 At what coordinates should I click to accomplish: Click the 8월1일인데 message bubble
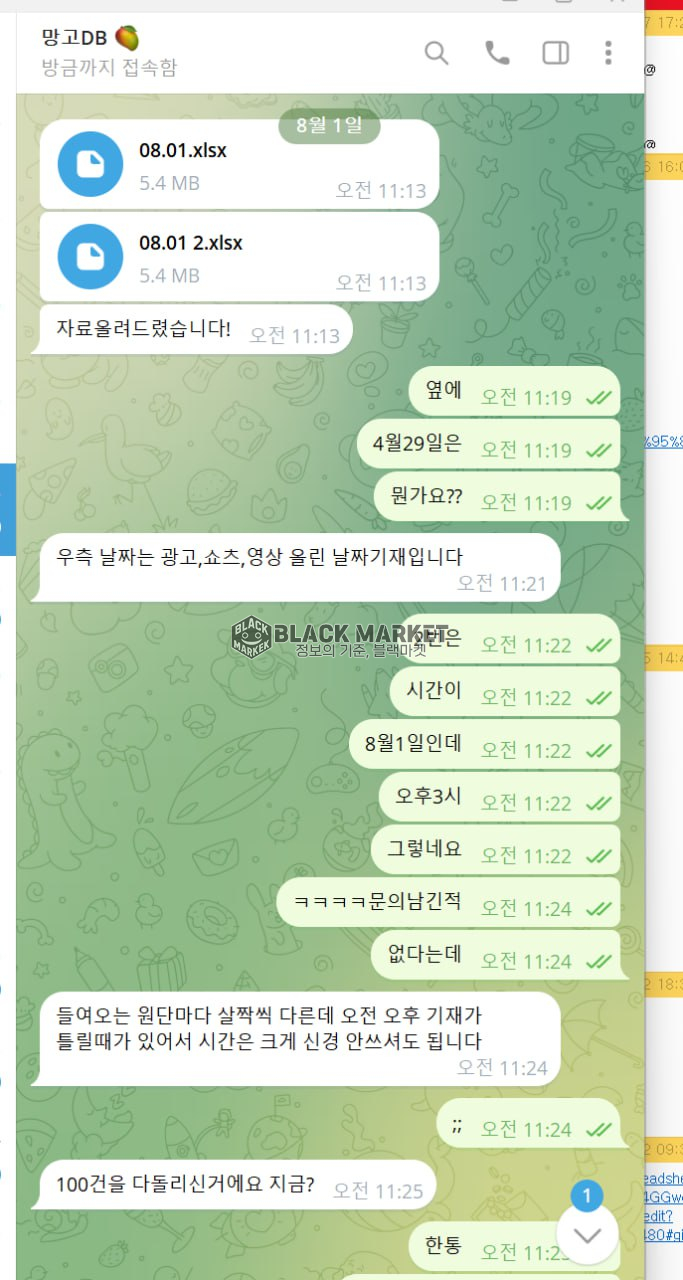point(485,745)
